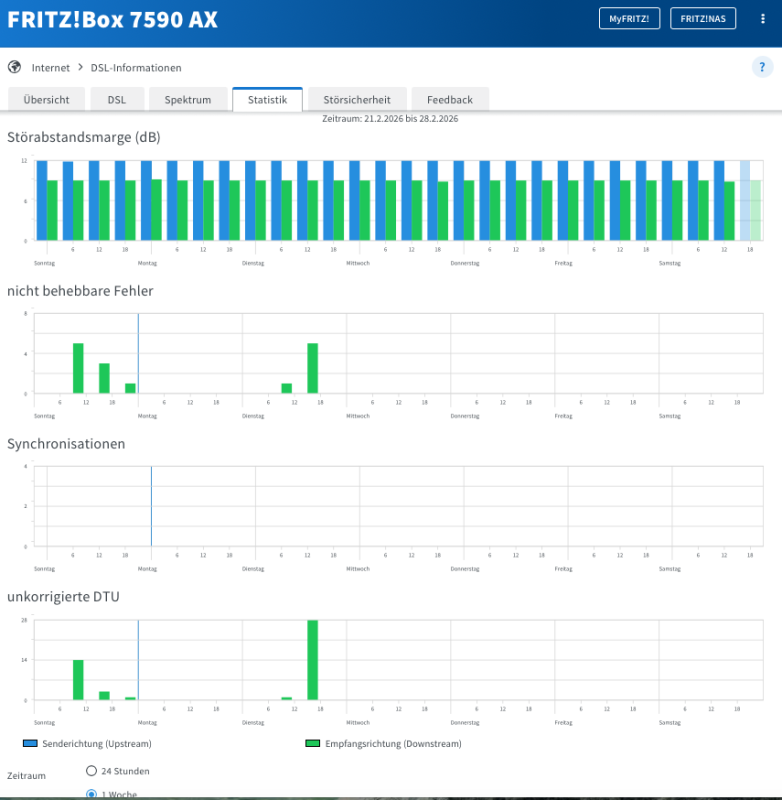Open the MyFRITZ! button

(629, 19)
